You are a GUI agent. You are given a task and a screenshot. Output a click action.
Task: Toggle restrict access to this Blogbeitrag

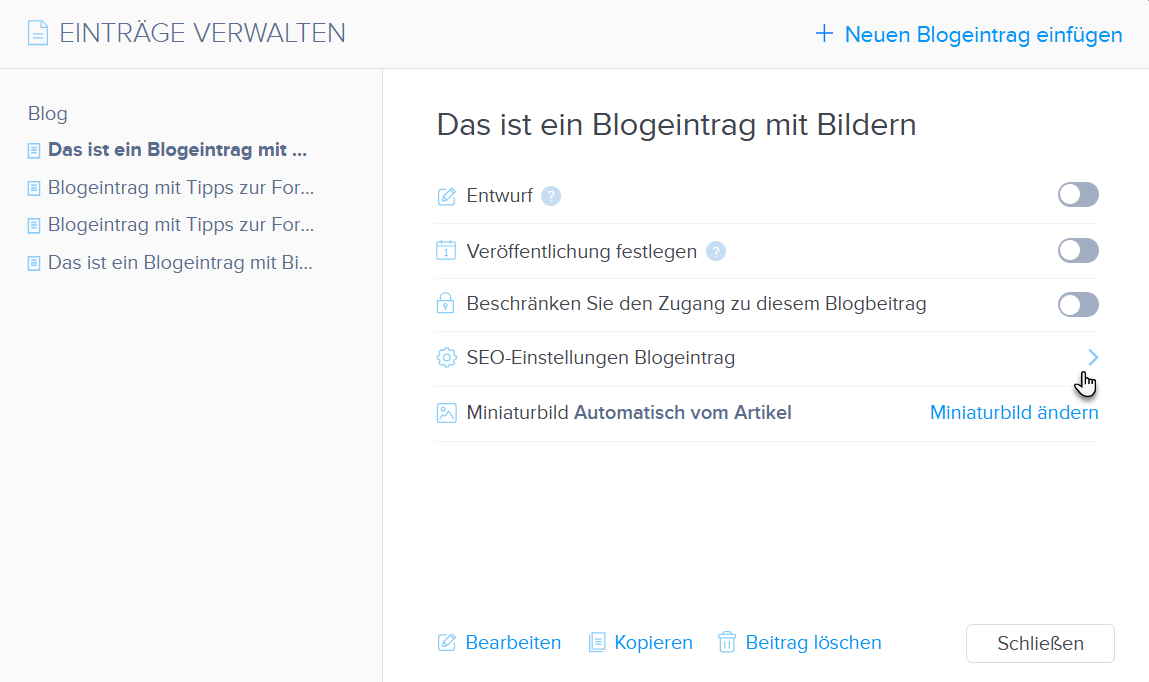(1078, 305)
